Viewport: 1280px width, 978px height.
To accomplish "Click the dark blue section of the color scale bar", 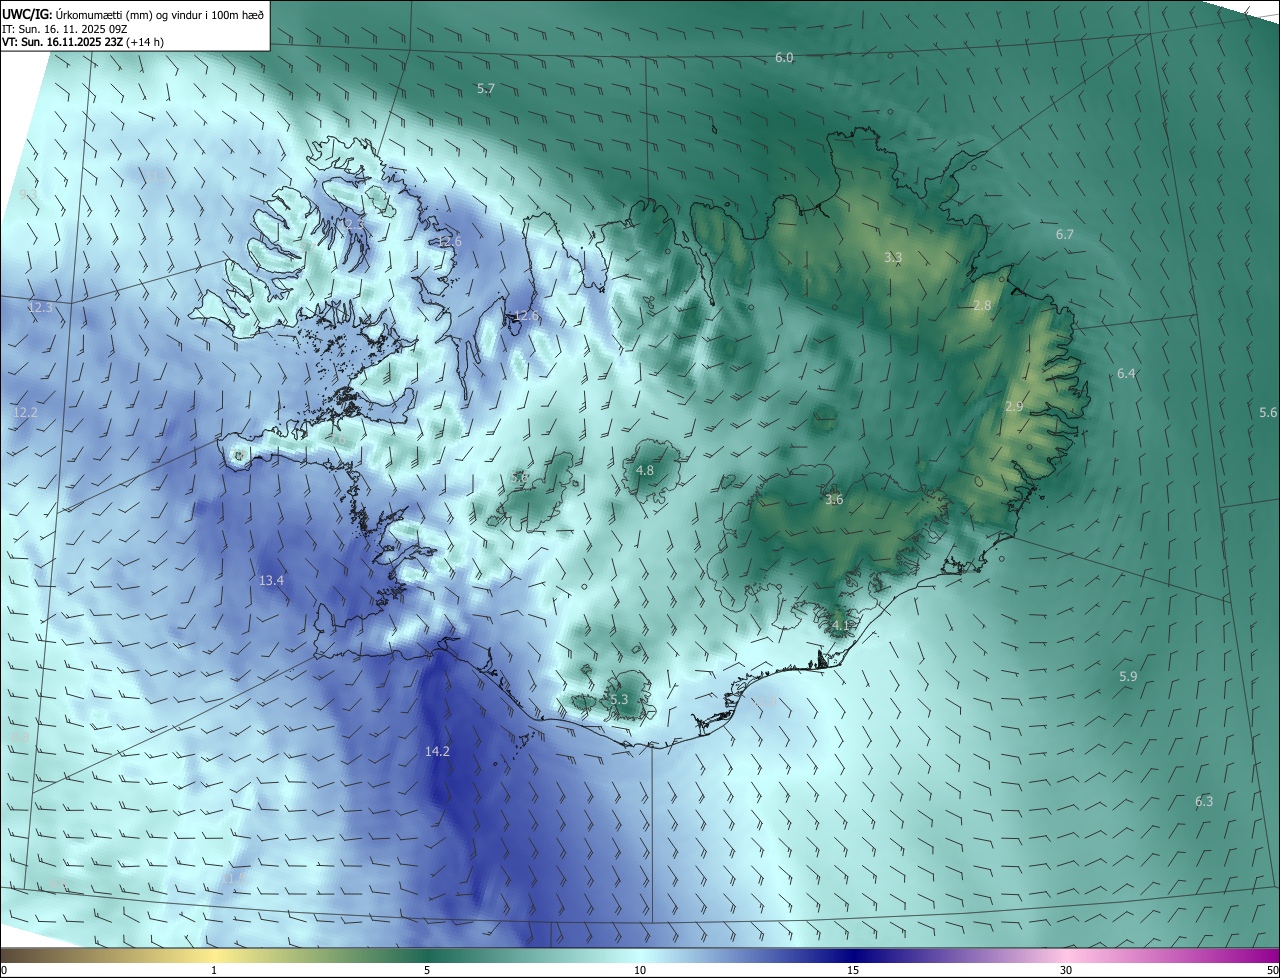I will pyautogui.click(x=853, y=955).
